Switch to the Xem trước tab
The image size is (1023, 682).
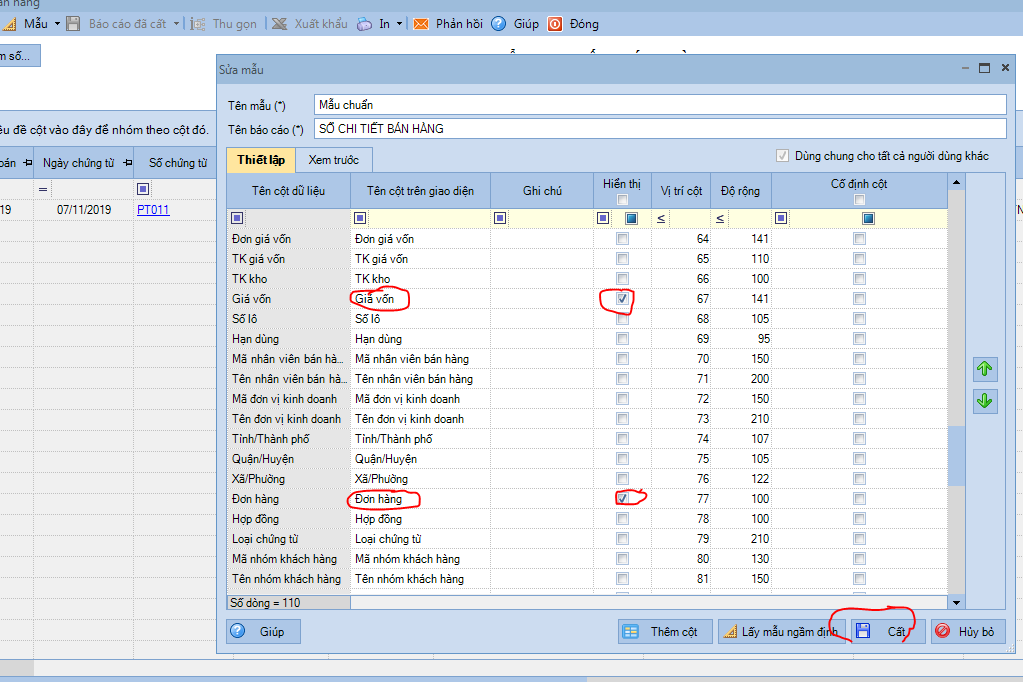(x=334, y=160)
